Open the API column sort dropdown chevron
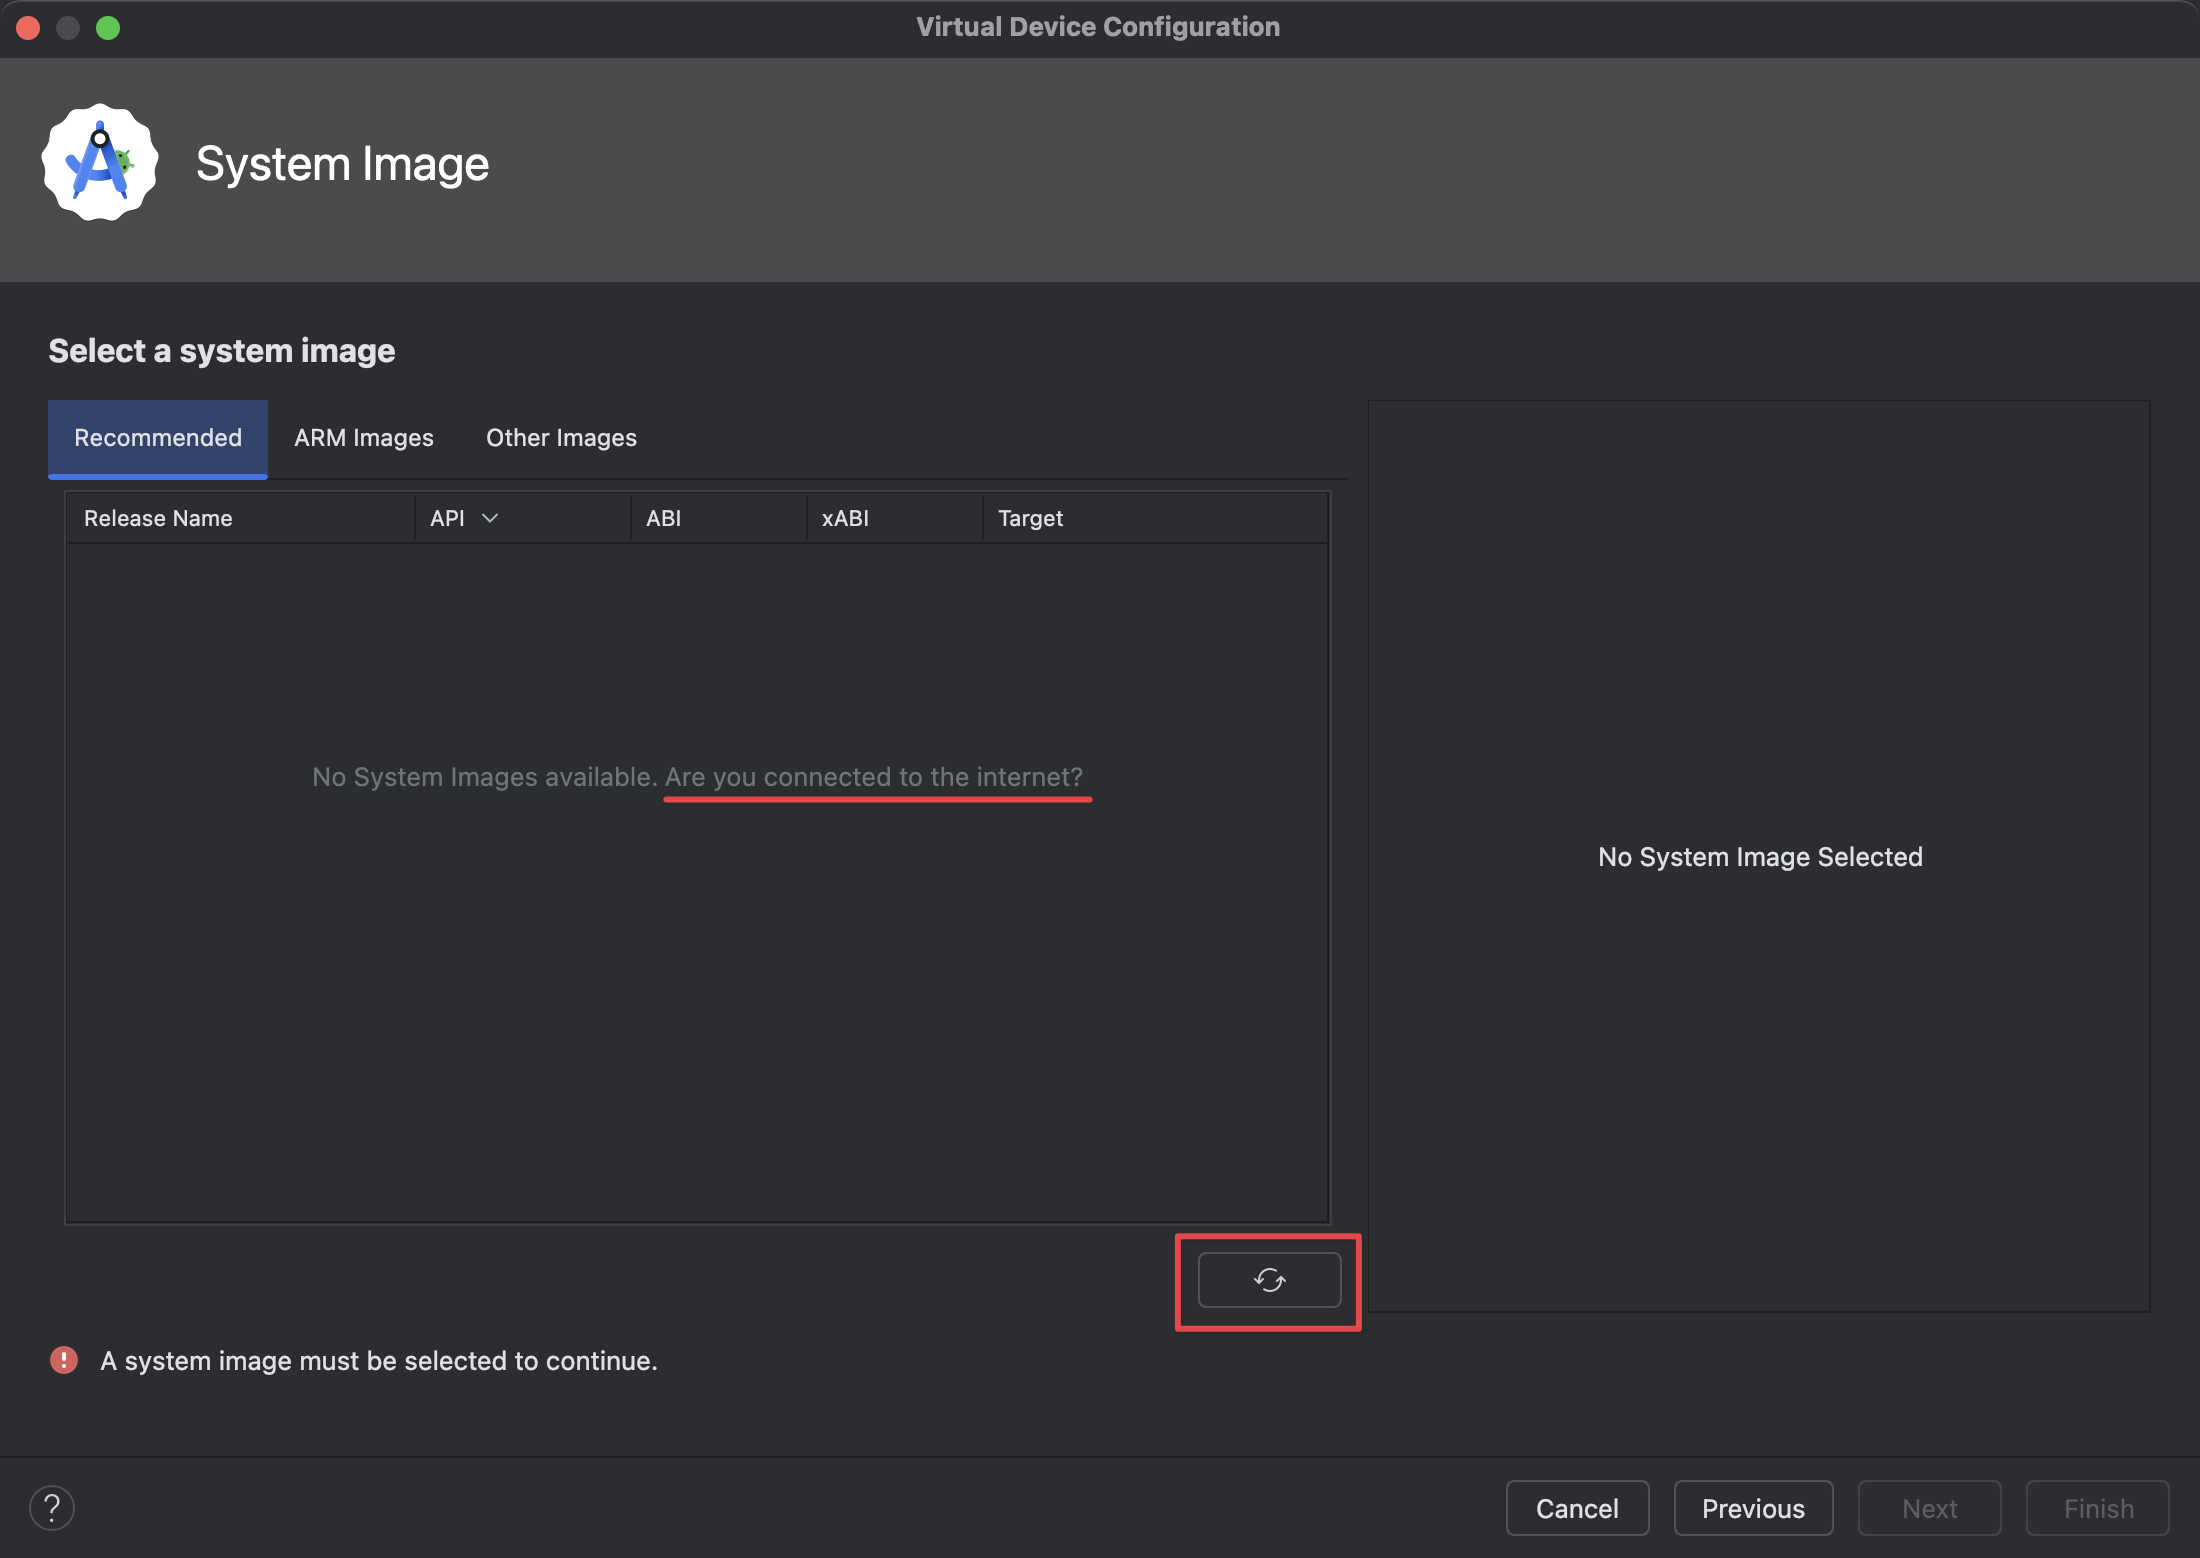The image size is (2200, 1558). 490,518
